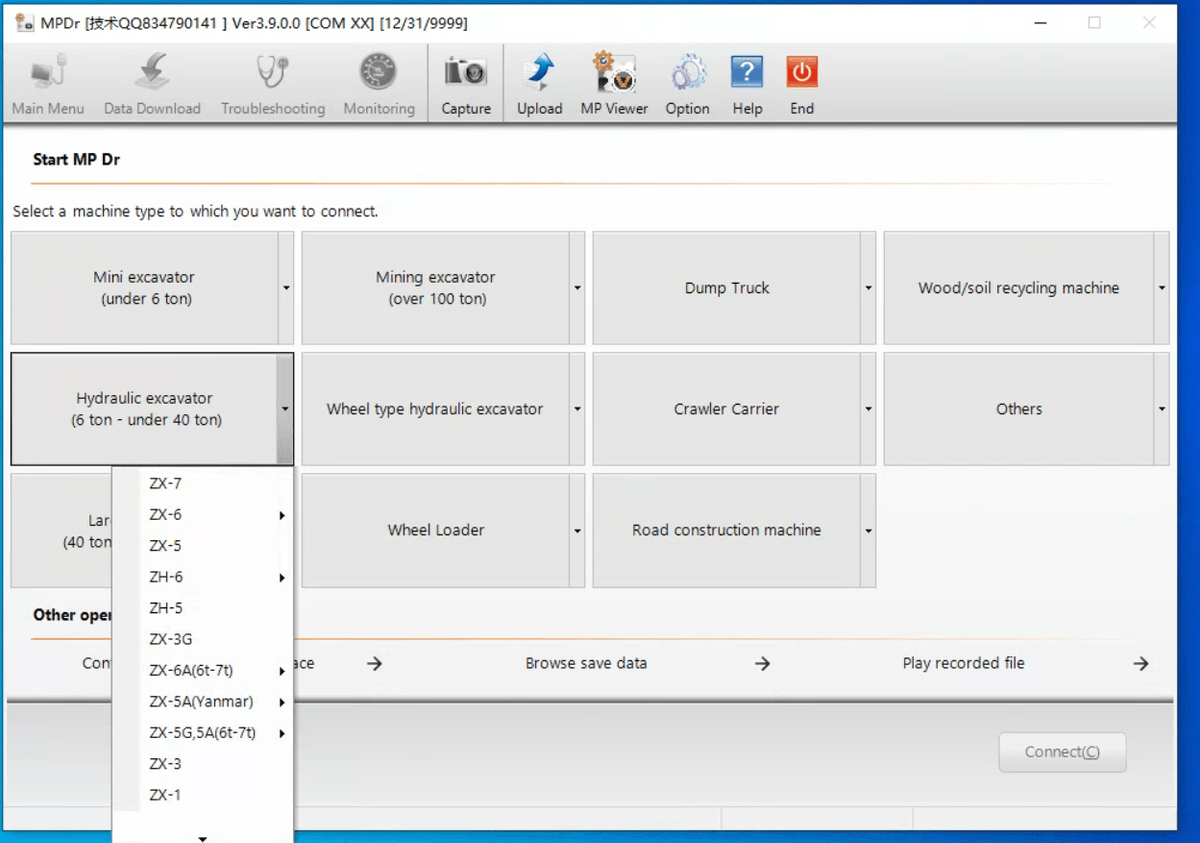Click the Capture camera icon
This screenshot has width=1200, height=843.
click(x=465, y=74)
